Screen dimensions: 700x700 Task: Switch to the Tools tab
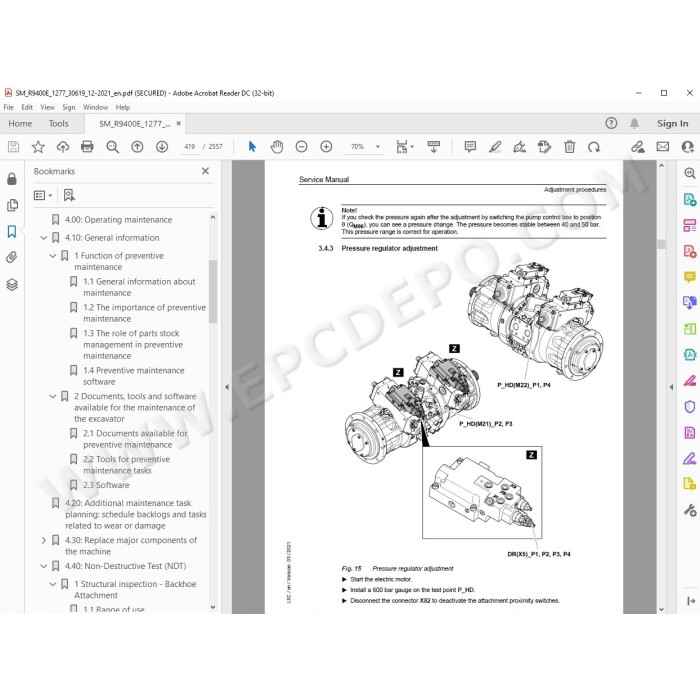coord(58,124)
